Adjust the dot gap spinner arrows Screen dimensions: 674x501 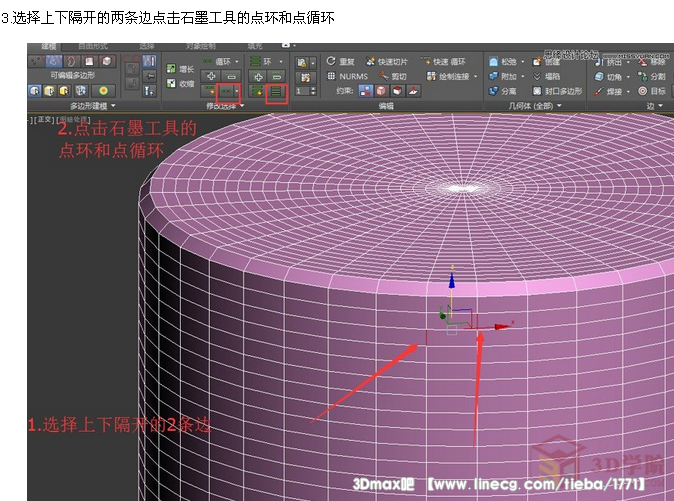tap(313, 91)
